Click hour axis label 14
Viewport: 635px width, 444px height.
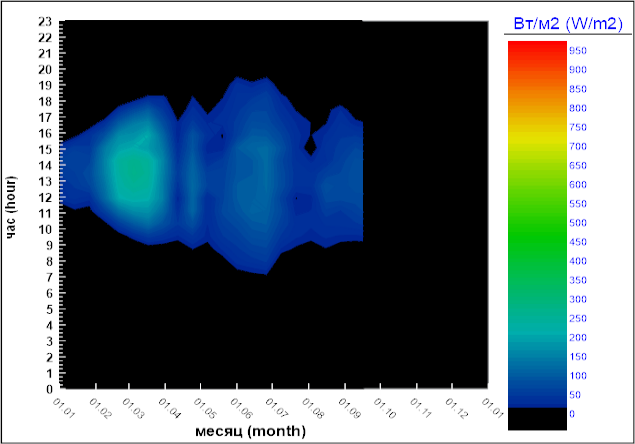coord(45,165)
